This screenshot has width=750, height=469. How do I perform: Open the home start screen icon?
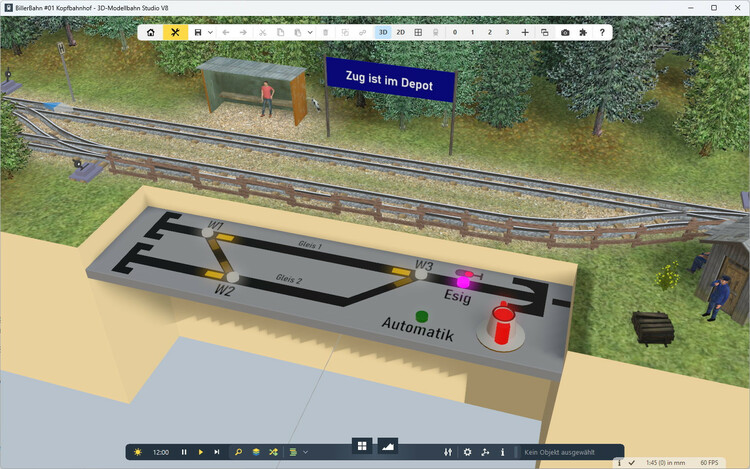[x=151, y=33]
